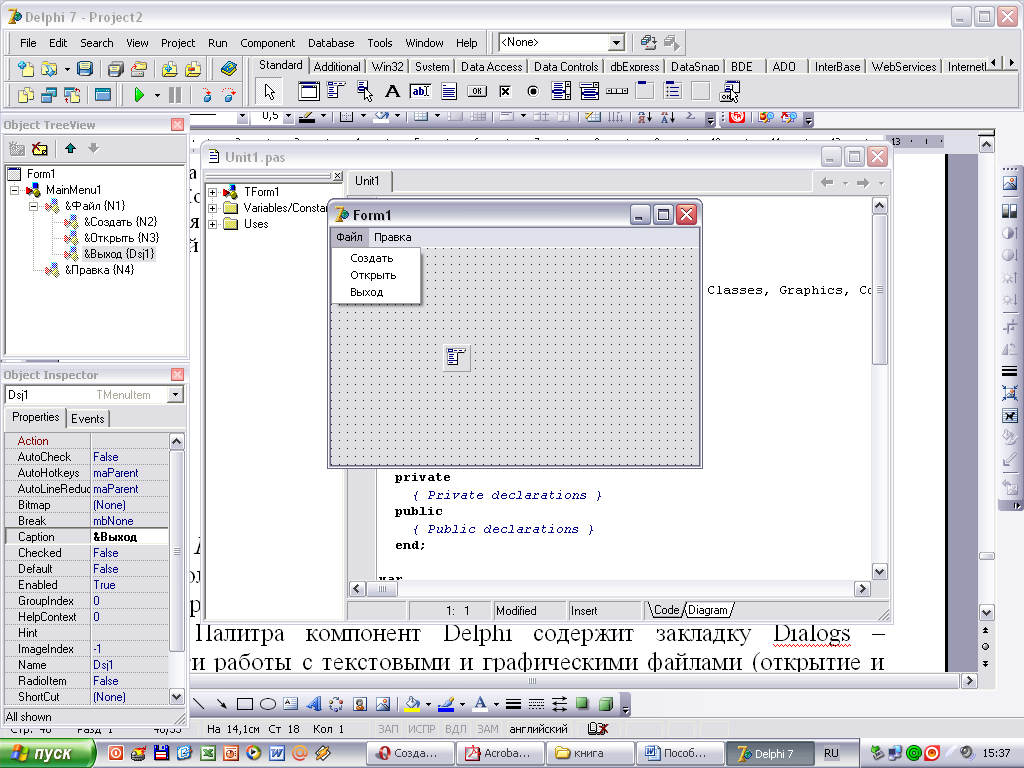Switch to Acroba... taskbar button
Screen dimensions: 1024x768
[499, 753]
